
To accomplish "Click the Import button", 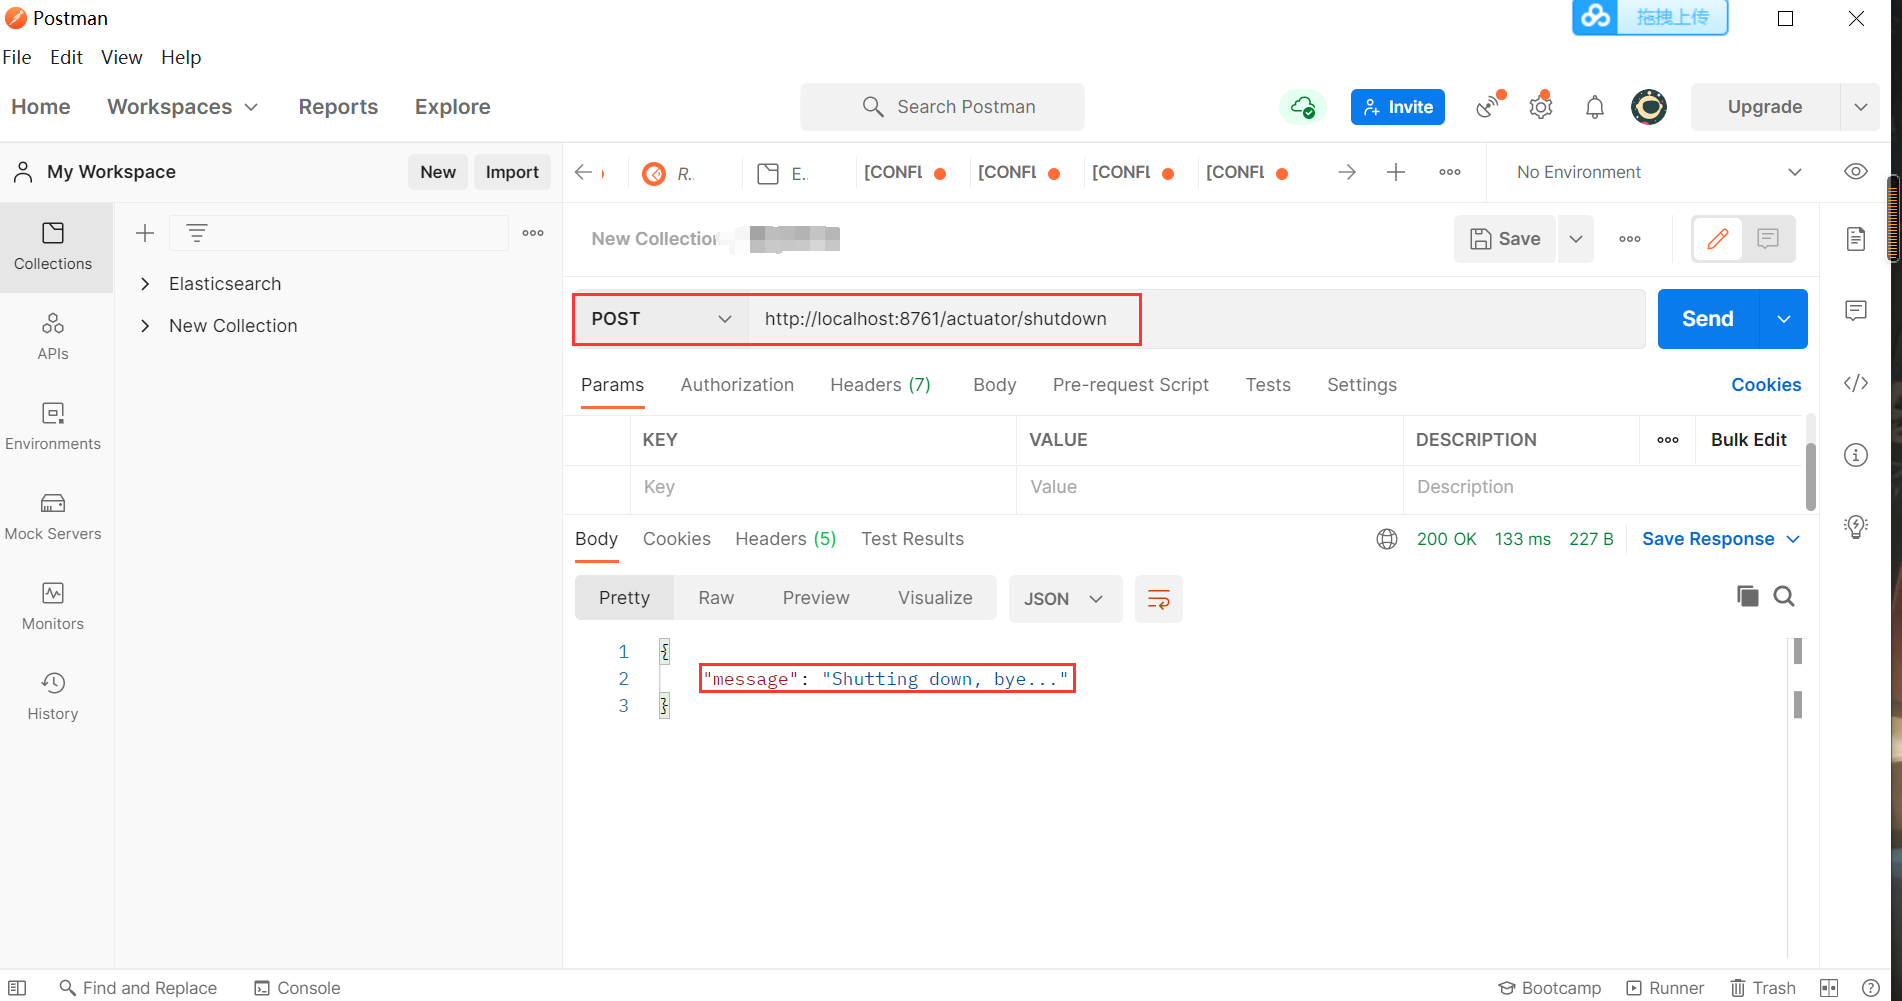I will (512, 172).
